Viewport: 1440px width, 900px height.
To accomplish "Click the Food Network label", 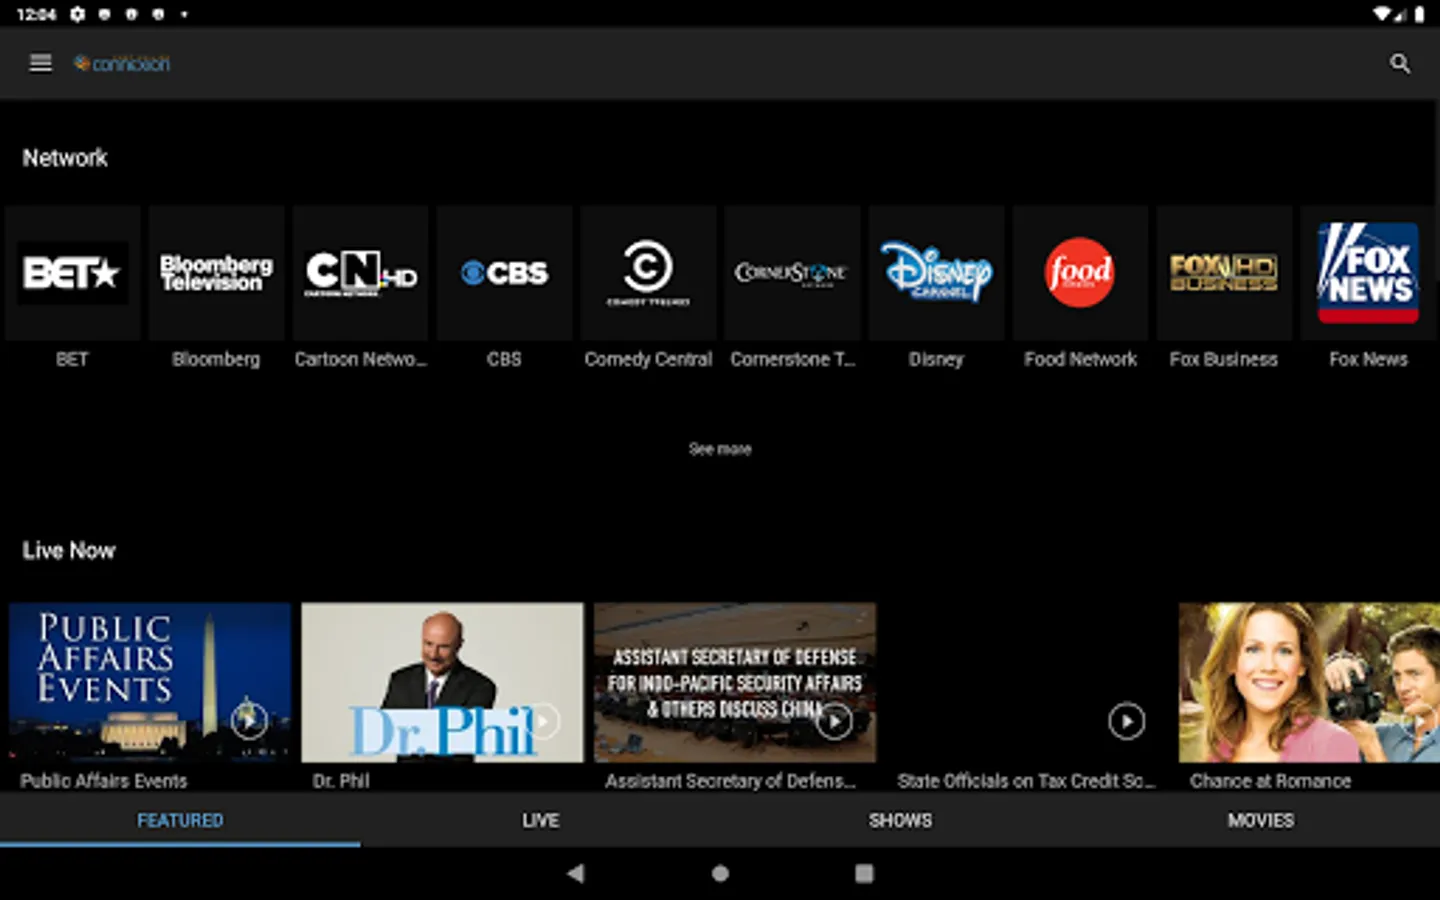I will pos(1080,359).
